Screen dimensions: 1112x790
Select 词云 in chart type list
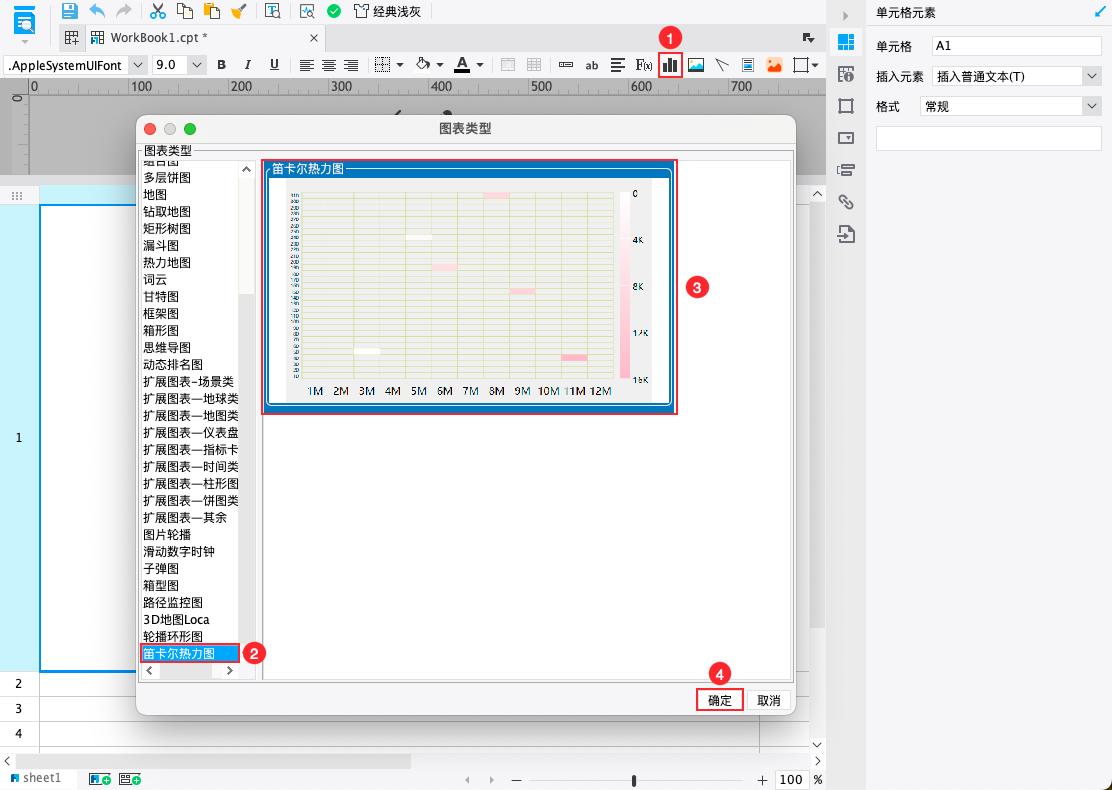click(155, 279)
